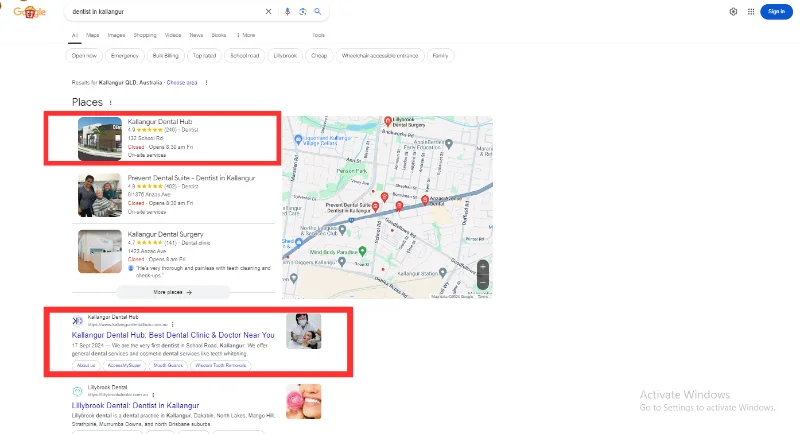Open the AccessMySuper sitelink
Image resolution: width=800 pixels, height=434 pixels.
pyautogui.click(x=124, y=365)
